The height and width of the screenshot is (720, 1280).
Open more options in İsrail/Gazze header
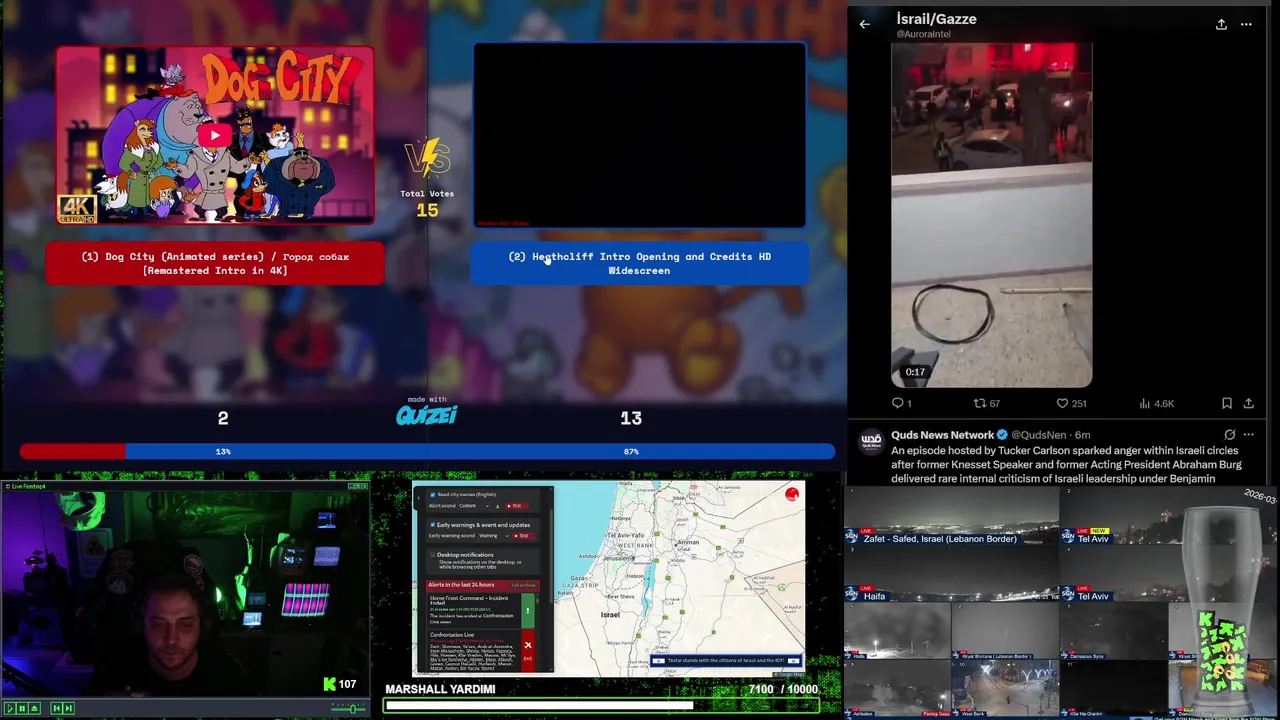tap(1246, 24)
